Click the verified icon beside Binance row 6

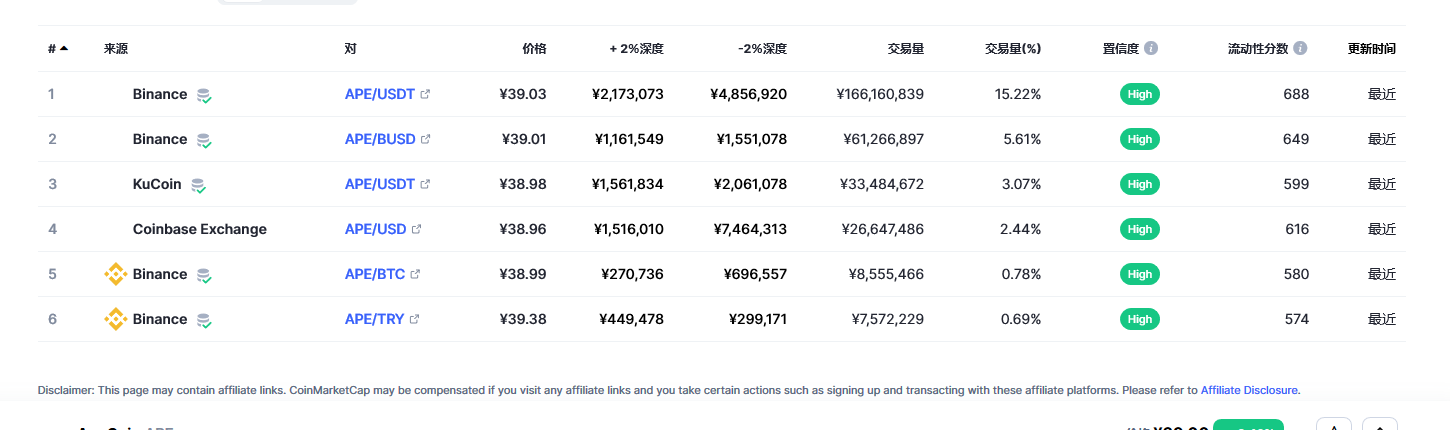tap(204, 320)
